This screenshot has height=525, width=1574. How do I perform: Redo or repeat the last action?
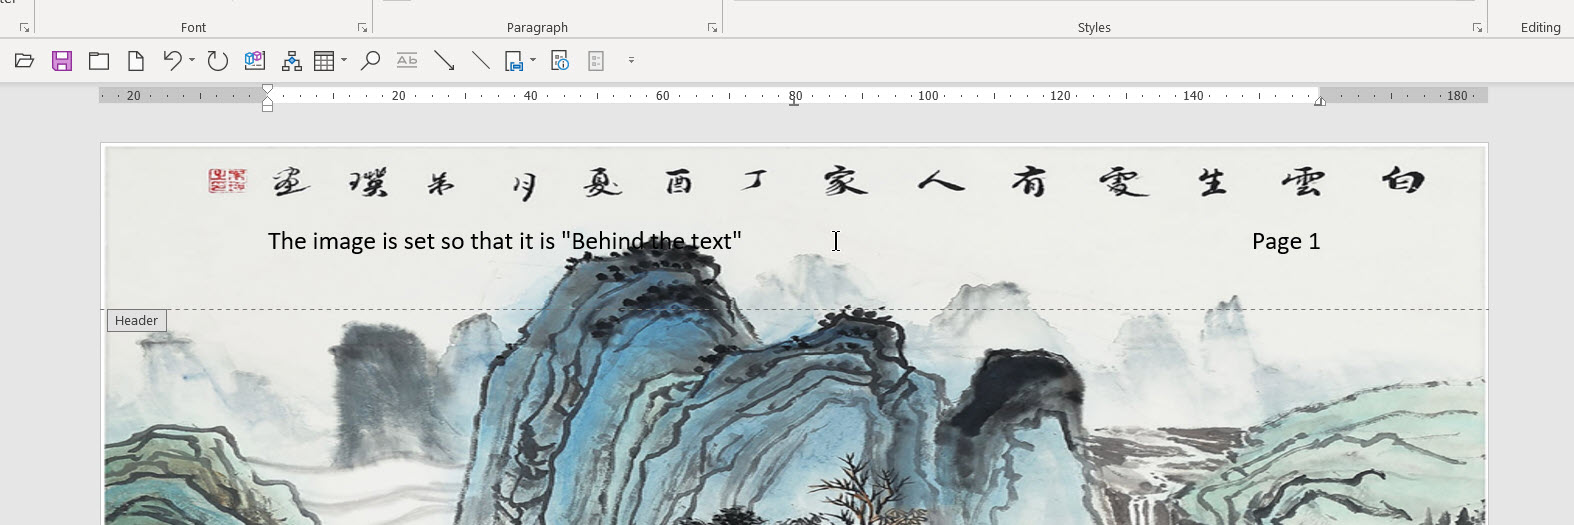[217, 61]
